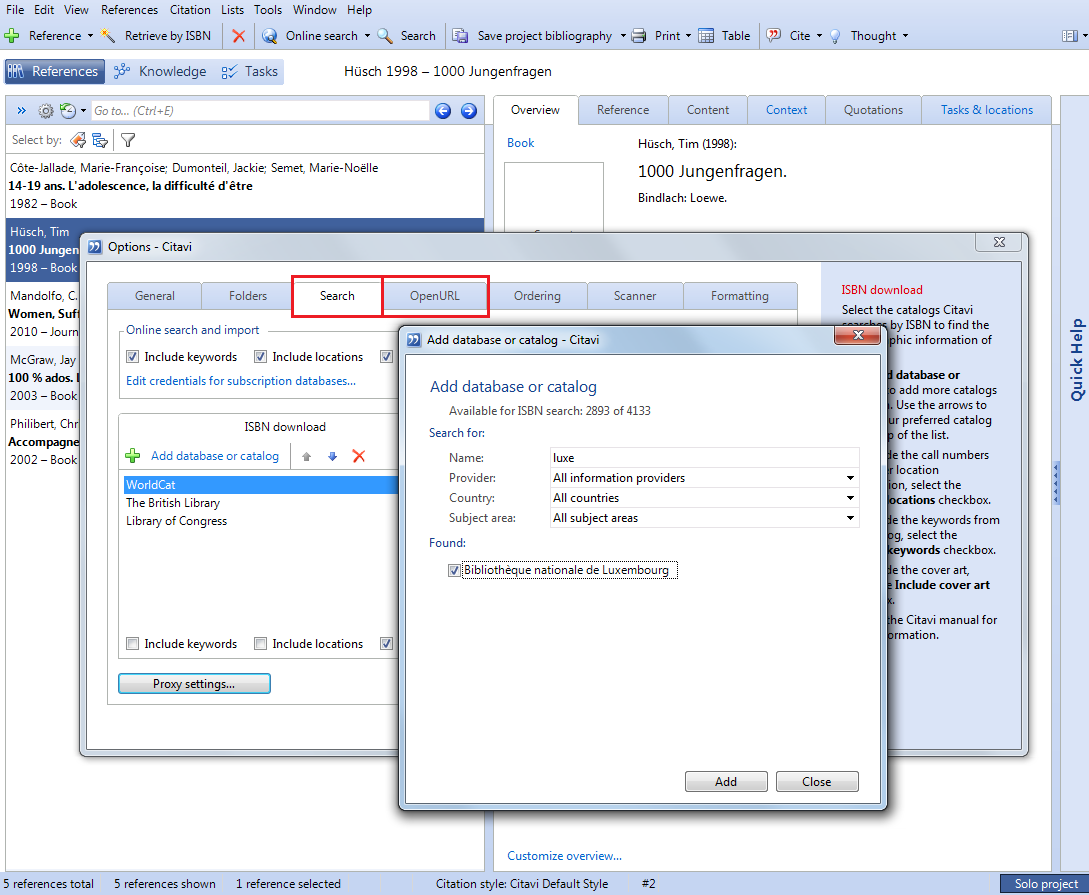Click the Add button in Add database dialog
The width and height of the screenshot is (1089, 895).
[x=726, y=782]
